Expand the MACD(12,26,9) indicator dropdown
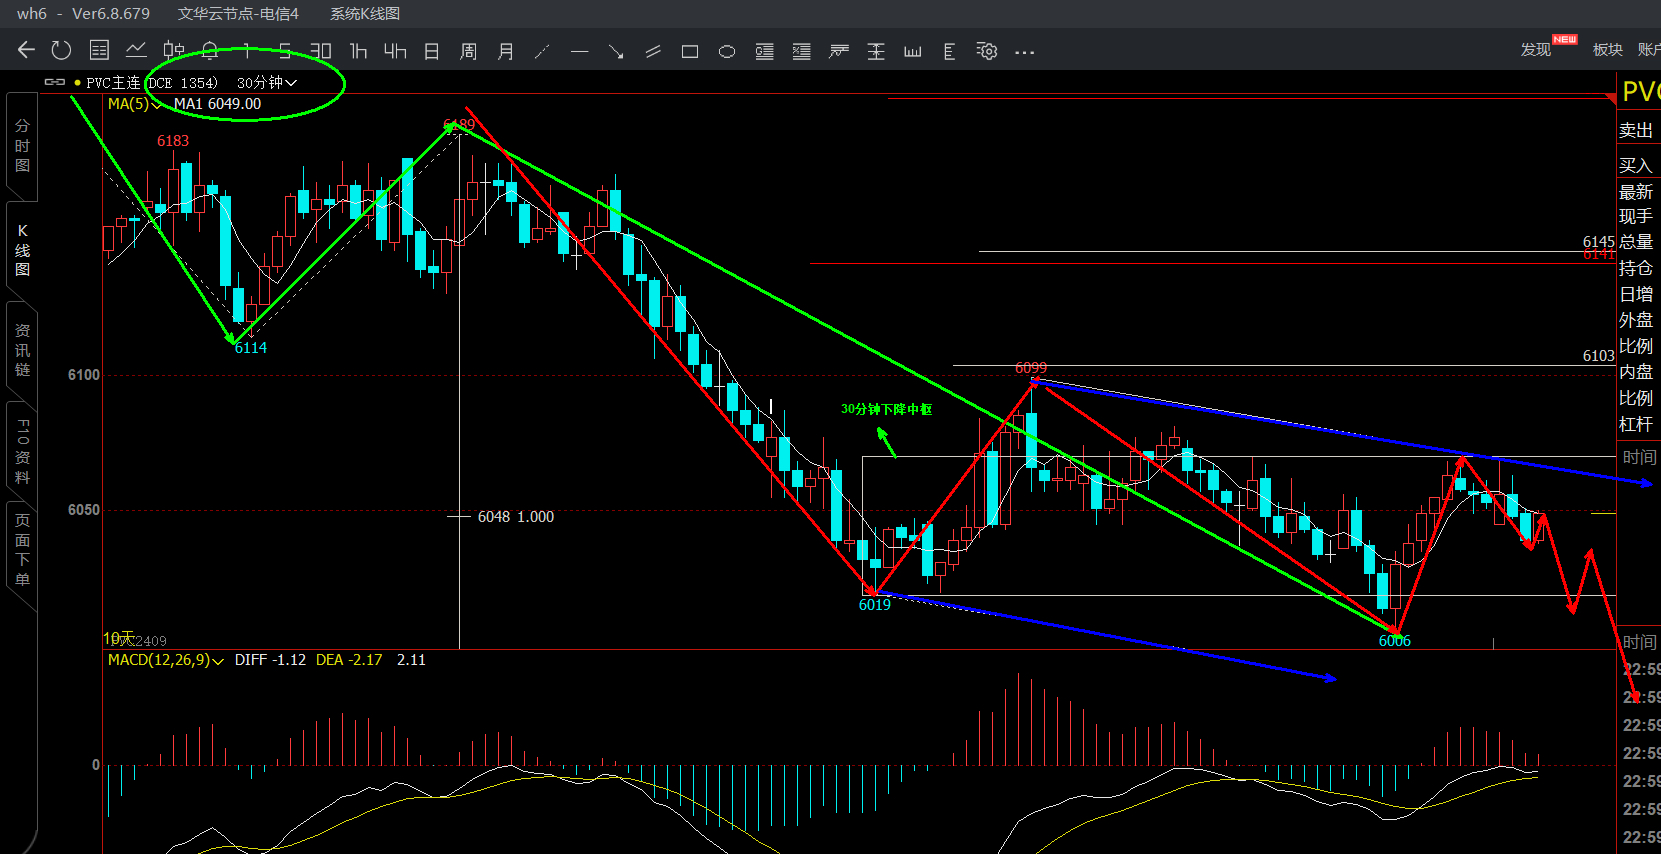Image resolution: width=1661 pixels, height=854 pixels. (x=166, y=660)
